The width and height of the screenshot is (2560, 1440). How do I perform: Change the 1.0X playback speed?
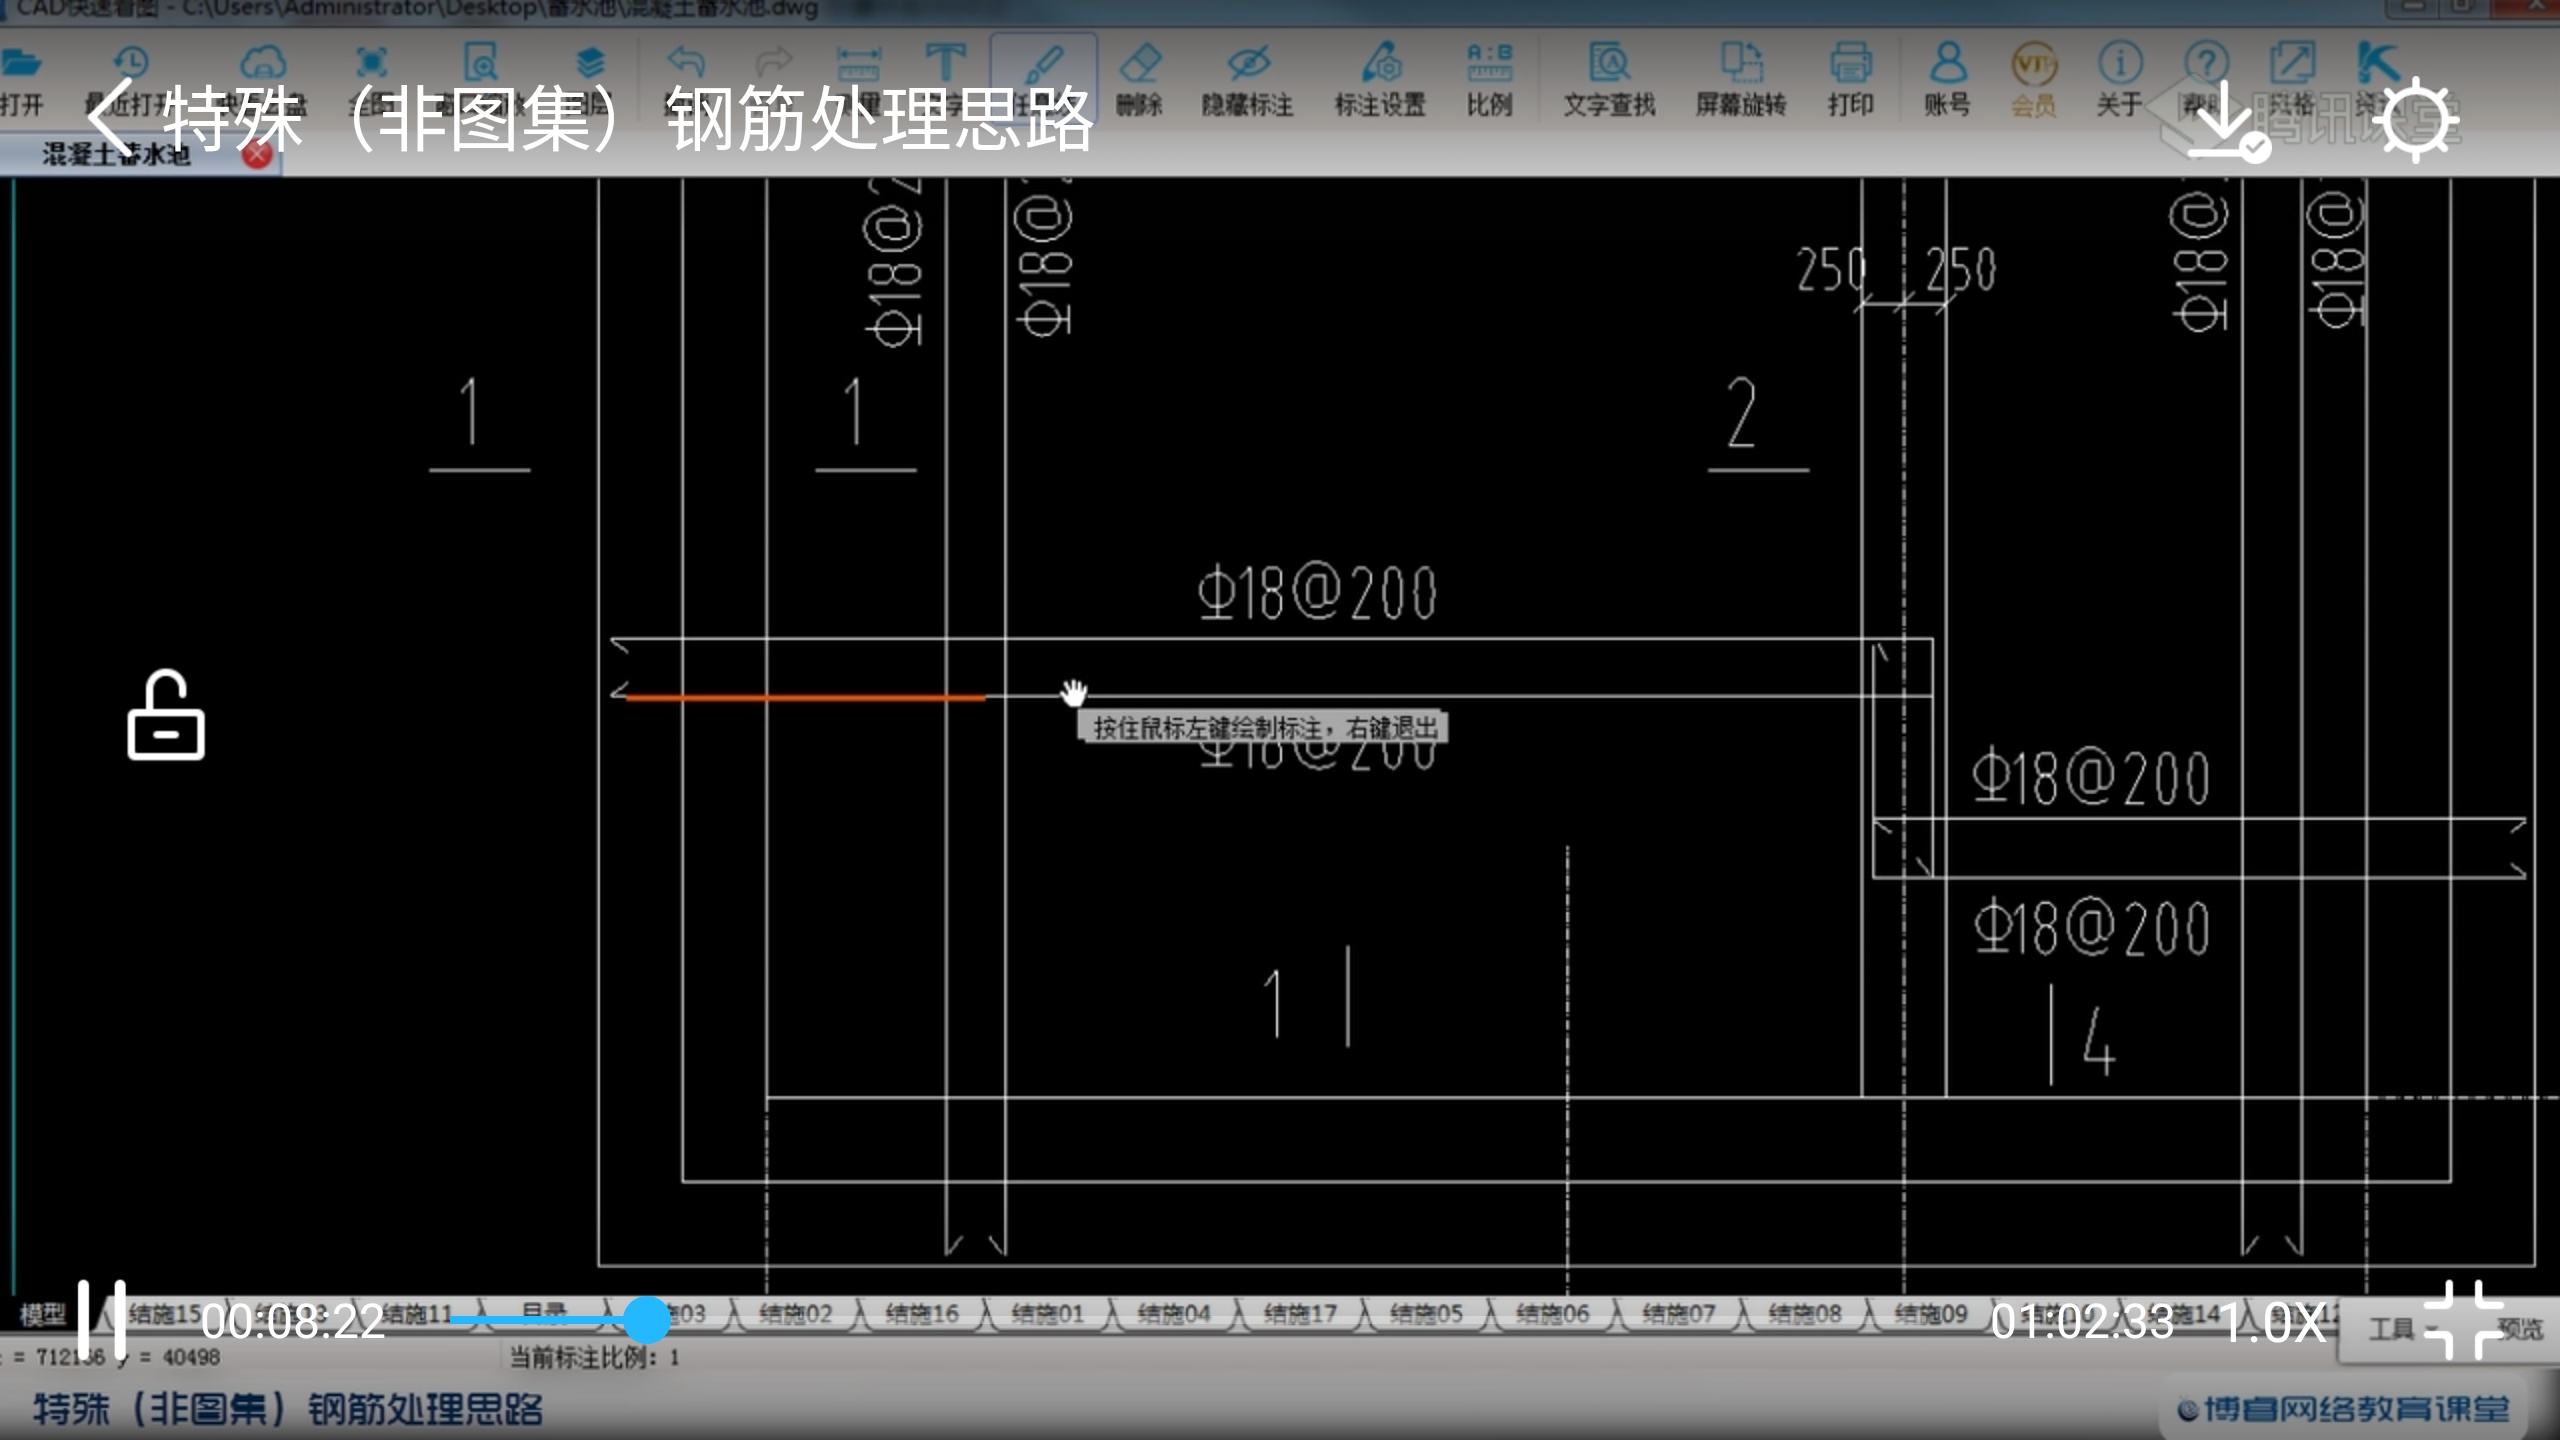[2273, 1322]
